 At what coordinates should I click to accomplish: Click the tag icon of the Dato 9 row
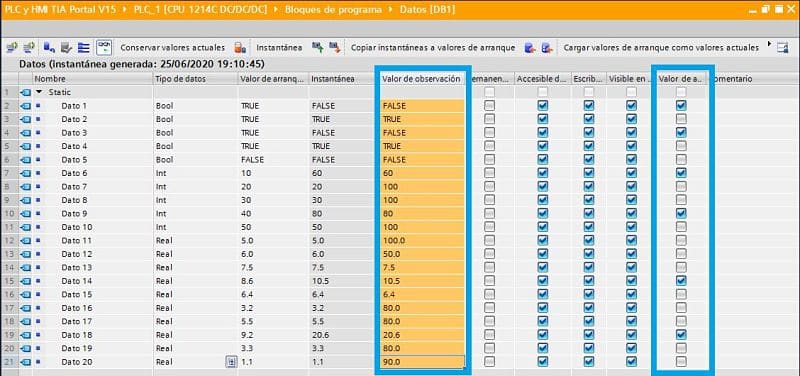point(26,213)
